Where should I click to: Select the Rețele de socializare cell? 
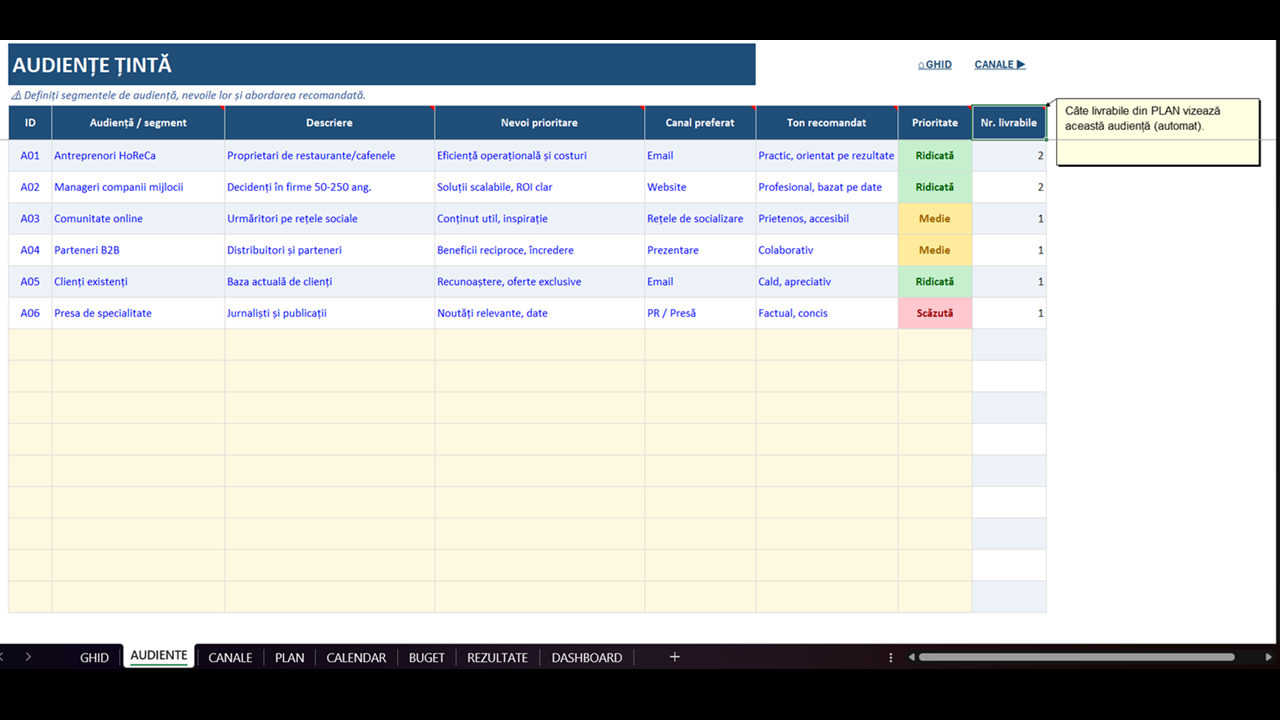[x=700, y=219]
